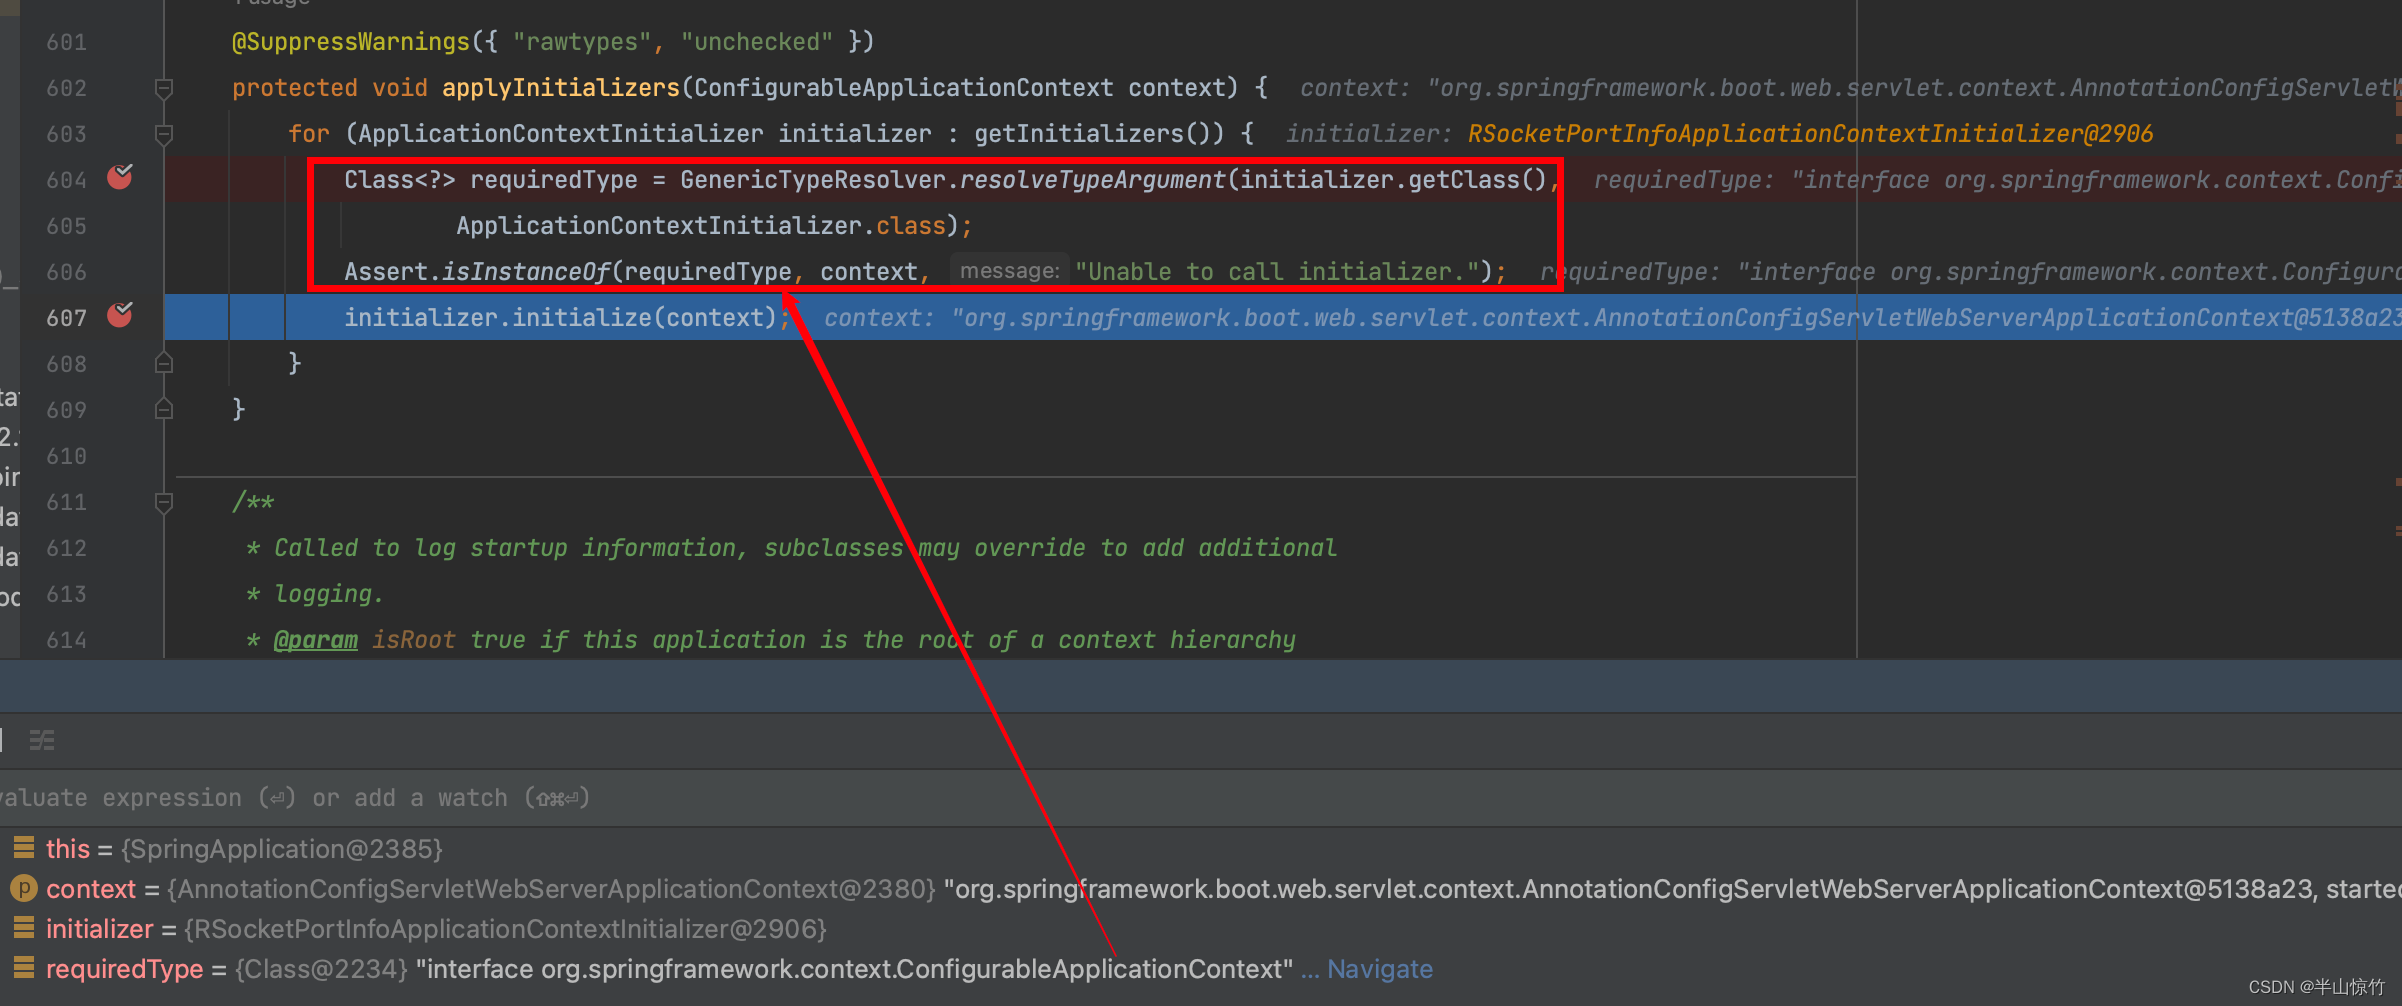
Task: Click the RSocketPortInfoApplicationContextInitializer@2906 value in variables
Action: (505, 929)
